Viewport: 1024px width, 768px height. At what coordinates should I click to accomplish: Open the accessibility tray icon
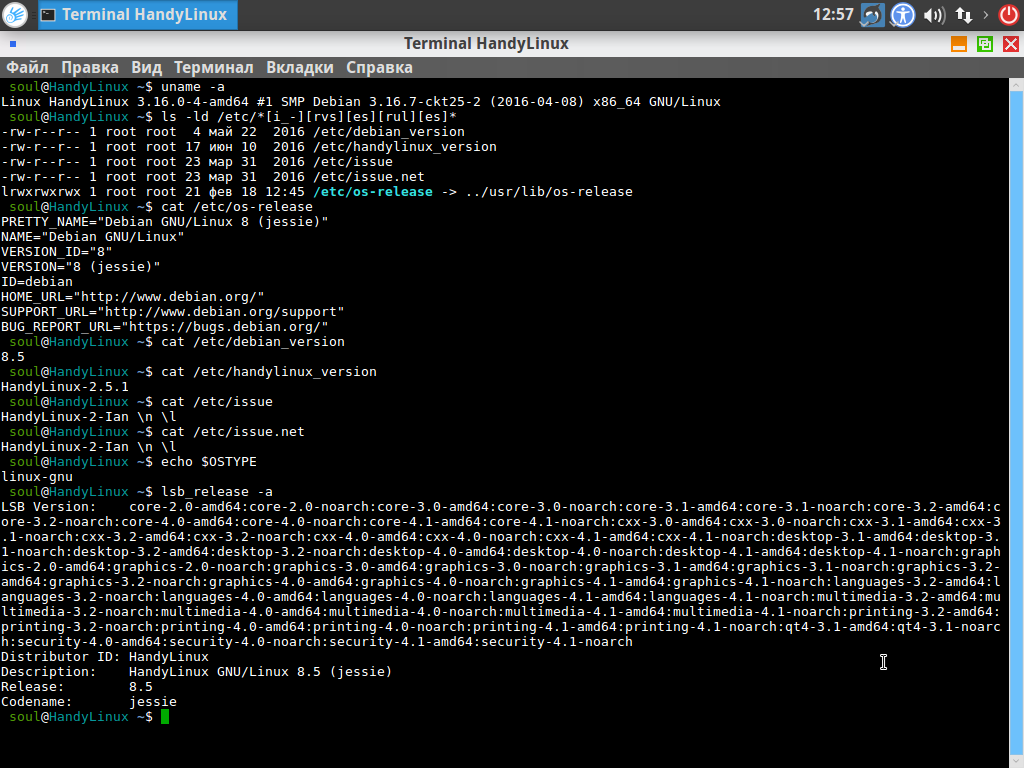point(903,14)
